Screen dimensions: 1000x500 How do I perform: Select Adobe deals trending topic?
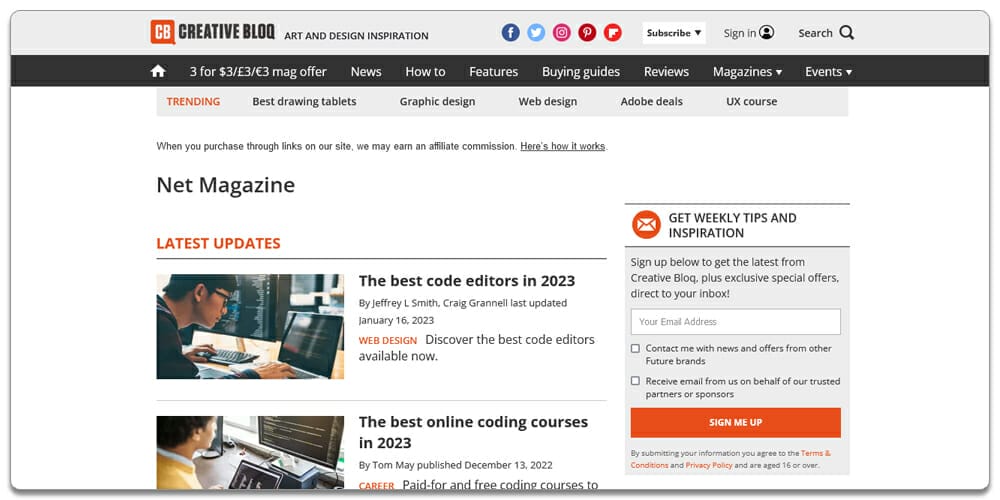click(652, 101)
